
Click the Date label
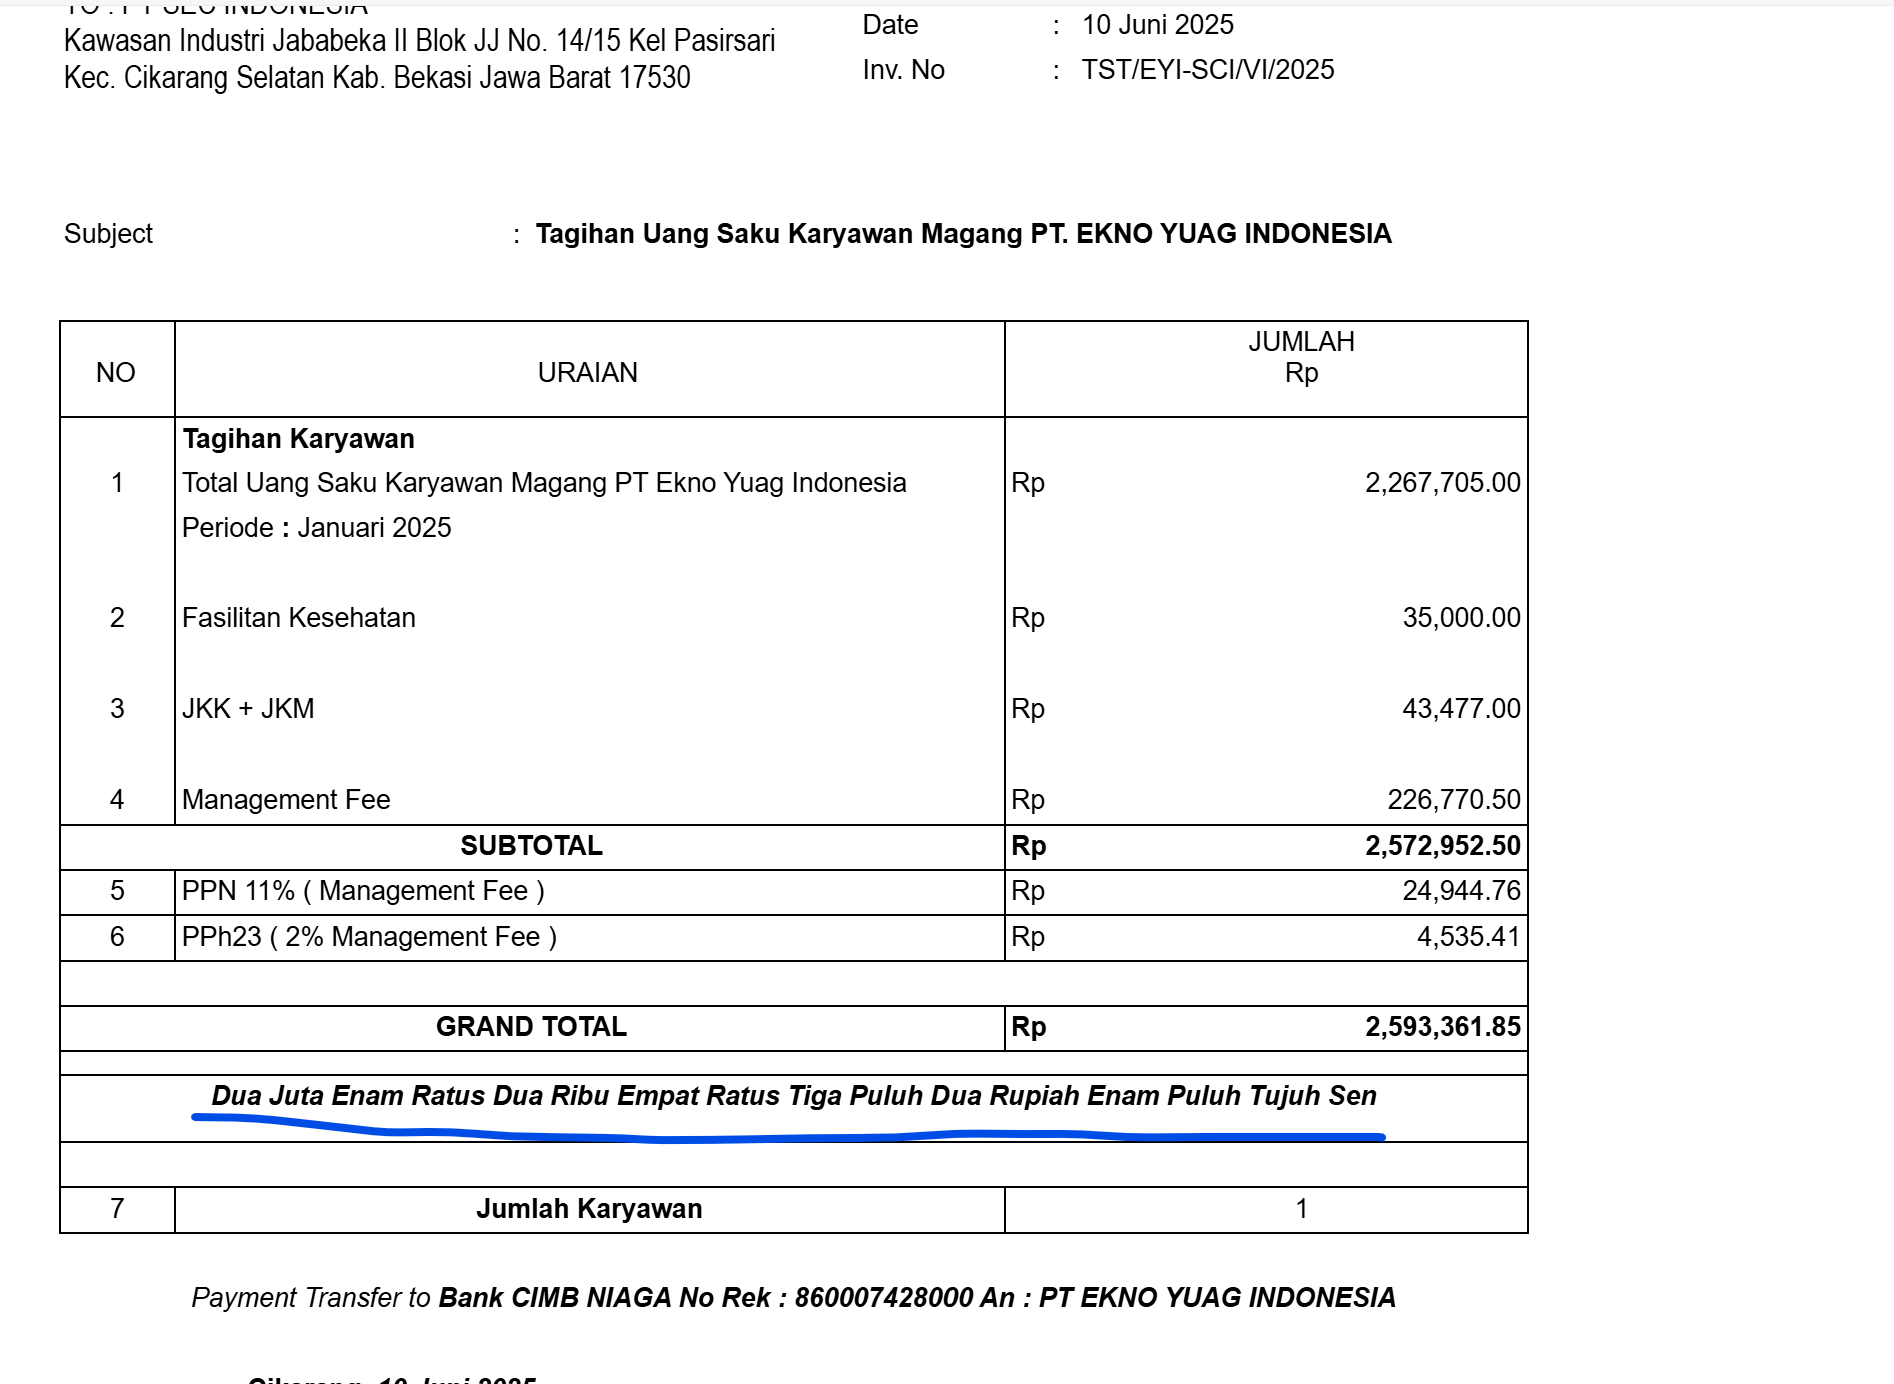[x=890, y=25]
